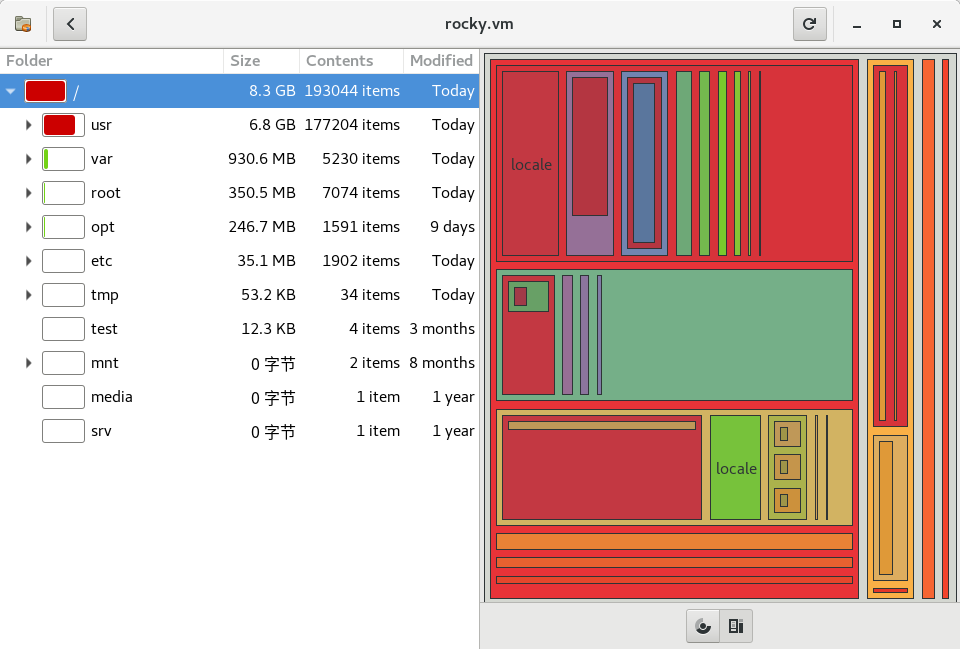Switch to the rings chart view
960x649 pixels.
point(703,626)
